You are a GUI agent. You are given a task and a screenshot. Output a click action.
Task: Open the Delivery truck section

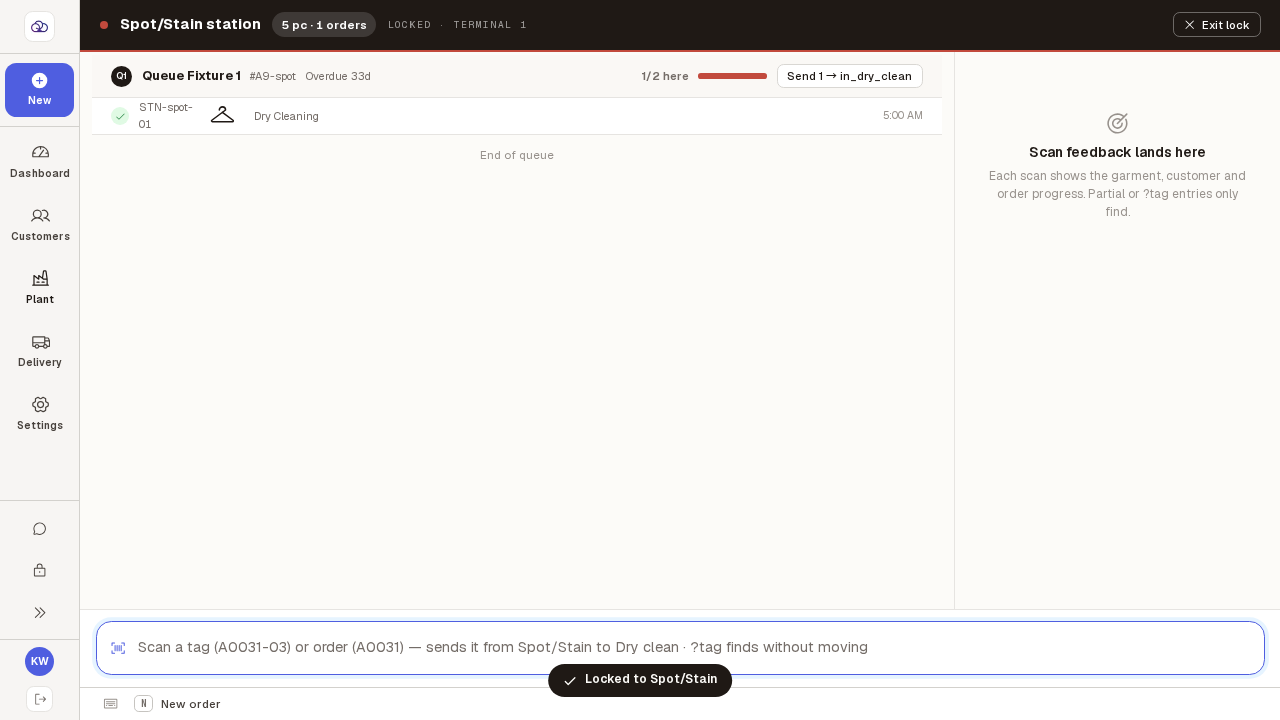tap(40, 350)
